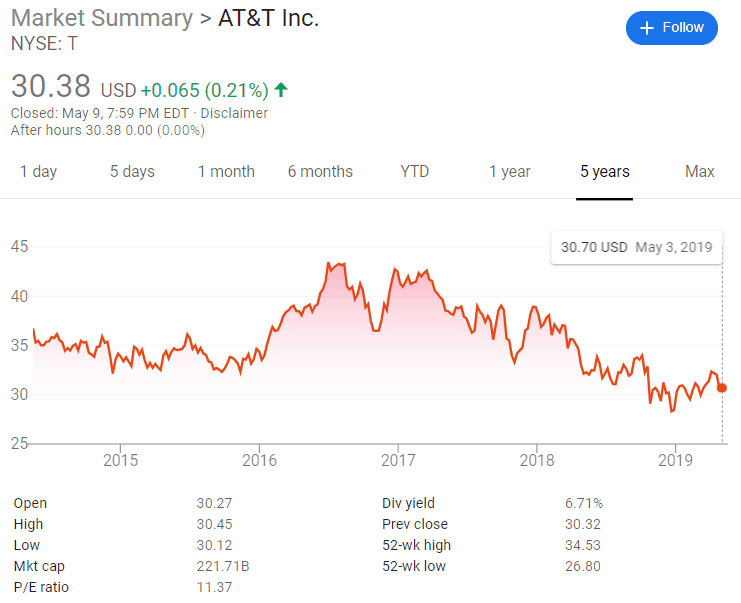Click the orange data point marker on chart

click(x=722, y=388)
